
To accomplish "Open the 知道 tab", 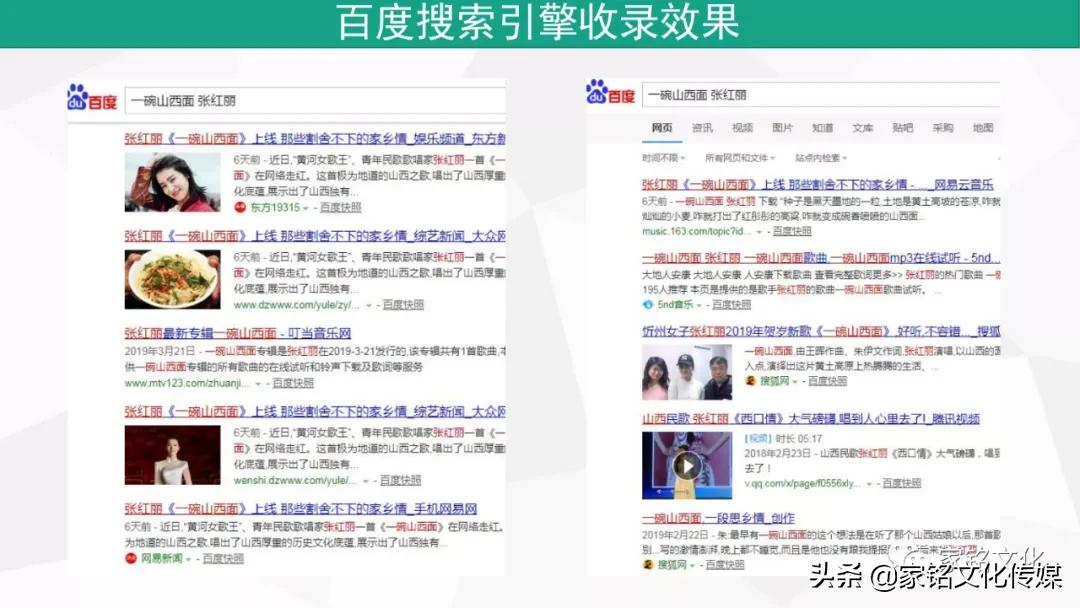I will point(820,127).
